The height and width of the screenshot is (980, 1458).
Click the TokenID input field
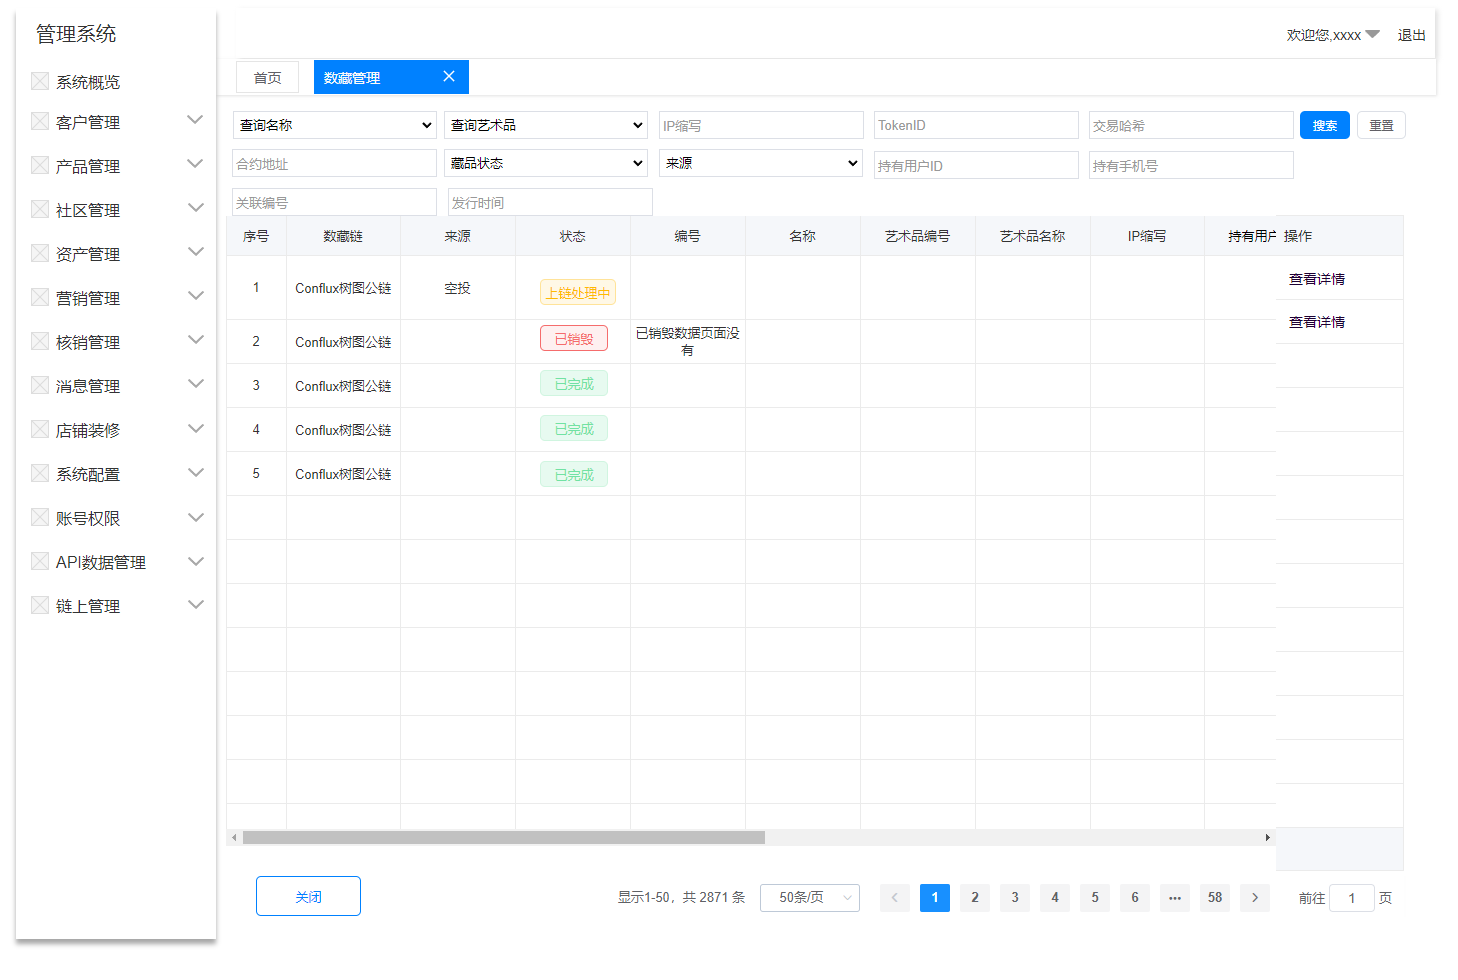click(976, 125)
